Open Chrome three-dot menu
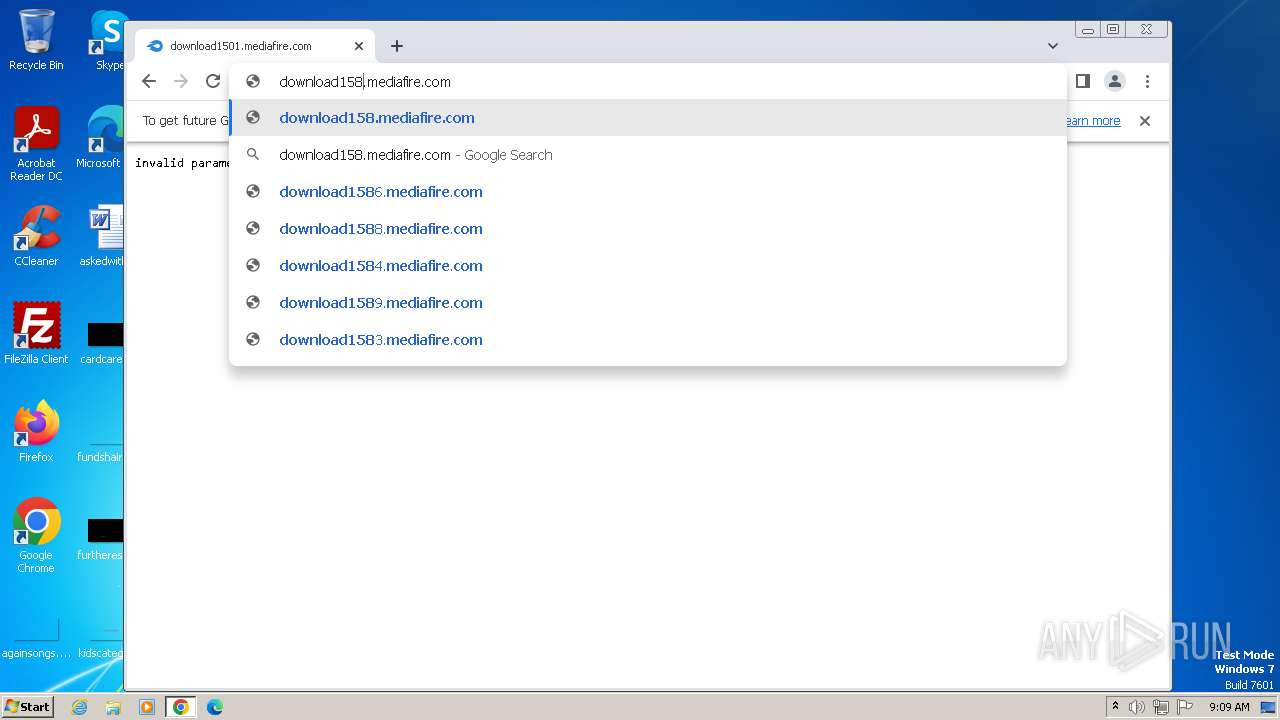This screenshot has width=1280, height=720. [1147, 81]
